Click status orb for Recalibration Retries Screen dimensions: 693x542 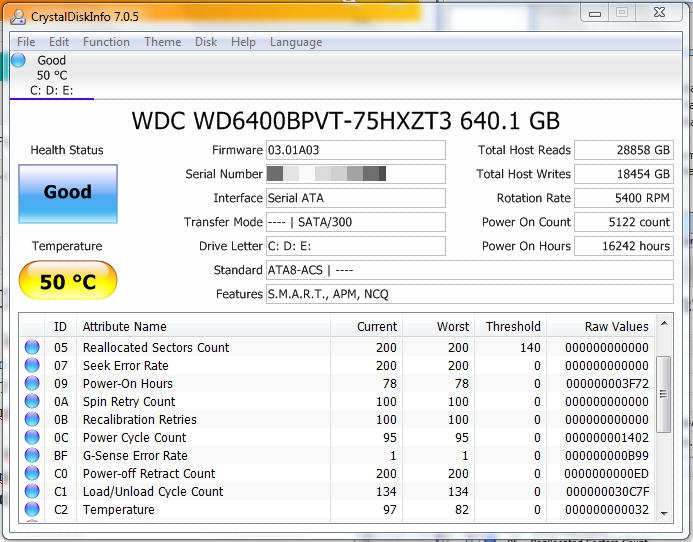click(x=32, y=419)
